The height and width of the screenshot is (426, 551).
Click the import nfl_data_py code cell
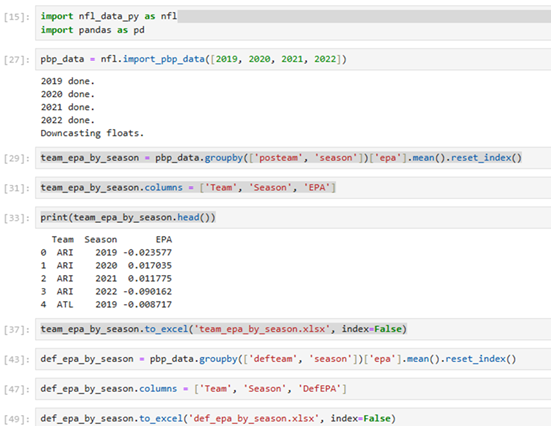293,23
